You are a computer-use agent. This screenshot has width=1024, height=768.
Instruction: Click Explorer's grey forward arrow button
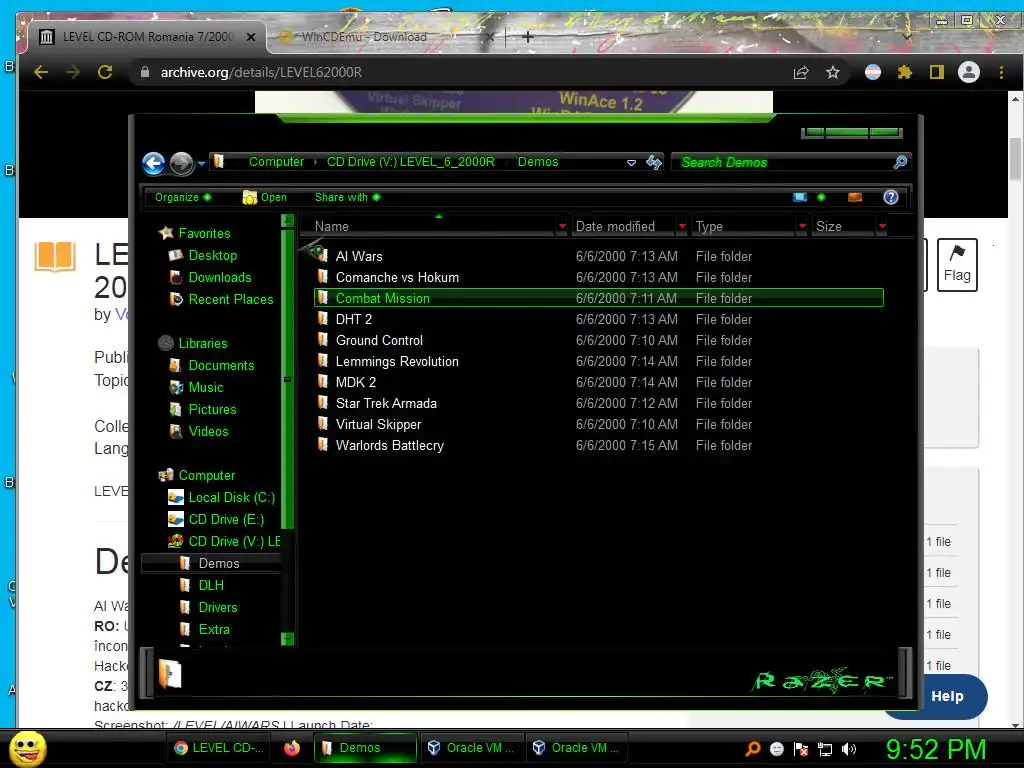click(x=182, y=163)
